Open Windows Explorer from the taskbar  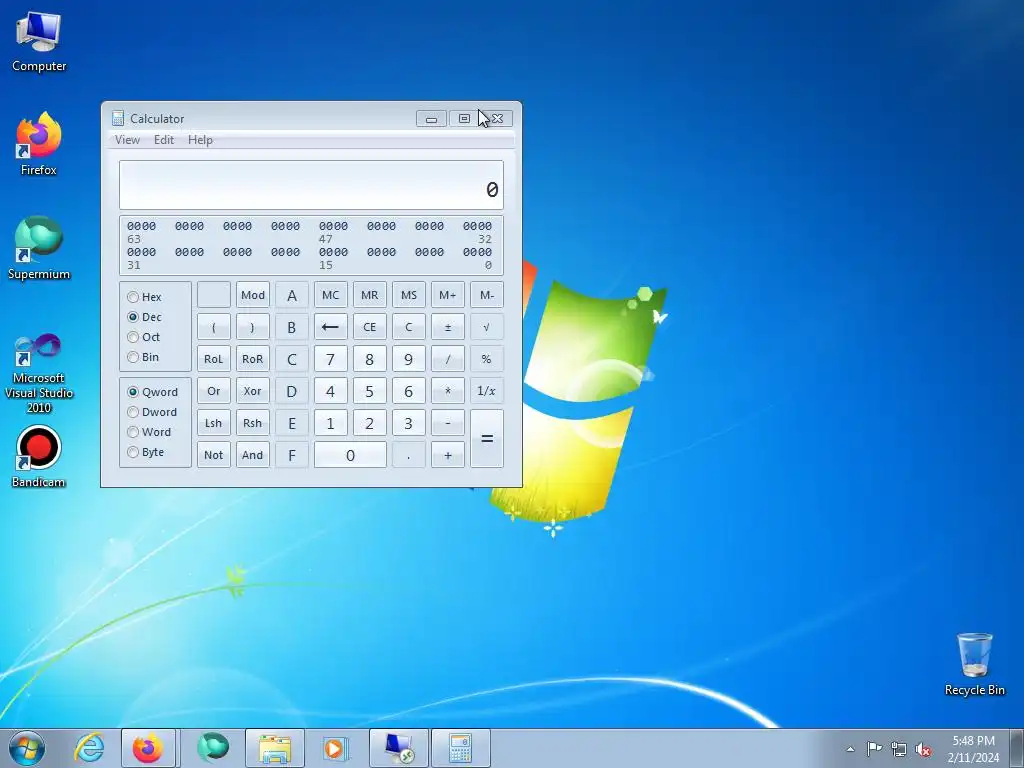click(x=275, y=748)
